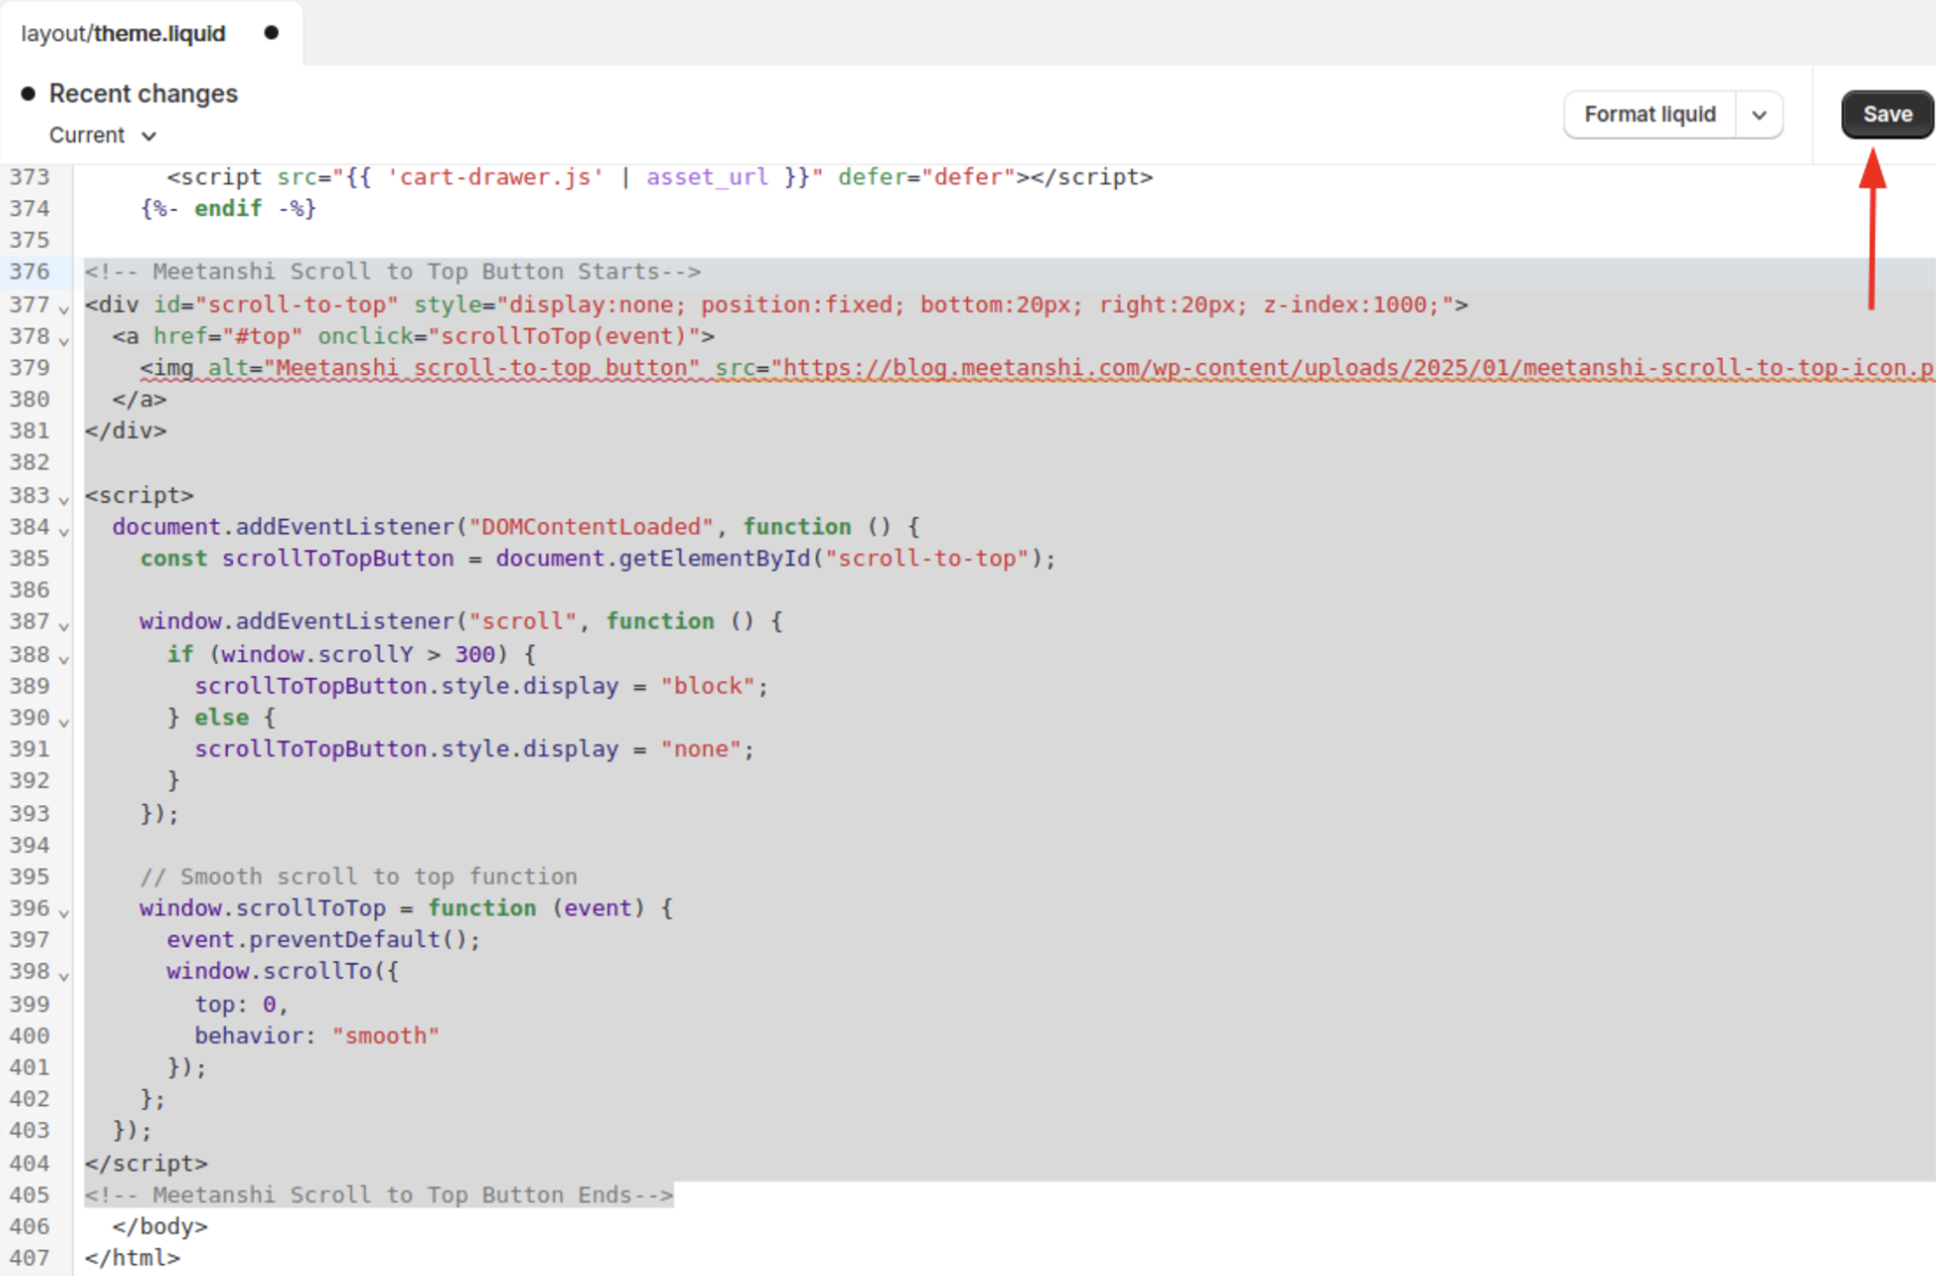Click line number 407 in gutter
This screenshot has width=1936, height=1276.
coord(30,1258)
